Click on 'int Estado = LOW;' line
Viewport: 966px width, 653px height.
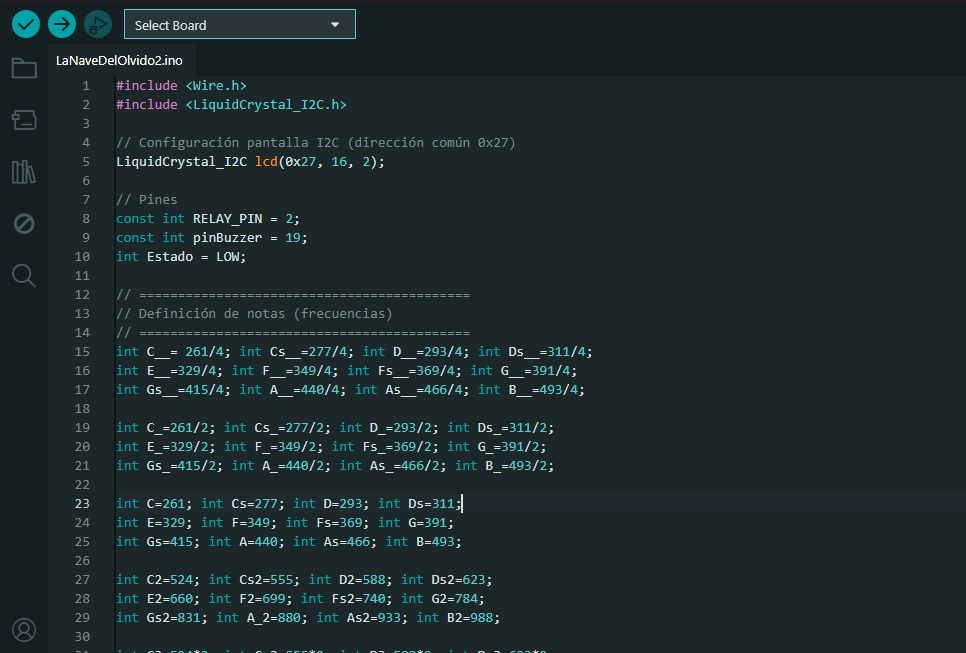tap(181, 257)
